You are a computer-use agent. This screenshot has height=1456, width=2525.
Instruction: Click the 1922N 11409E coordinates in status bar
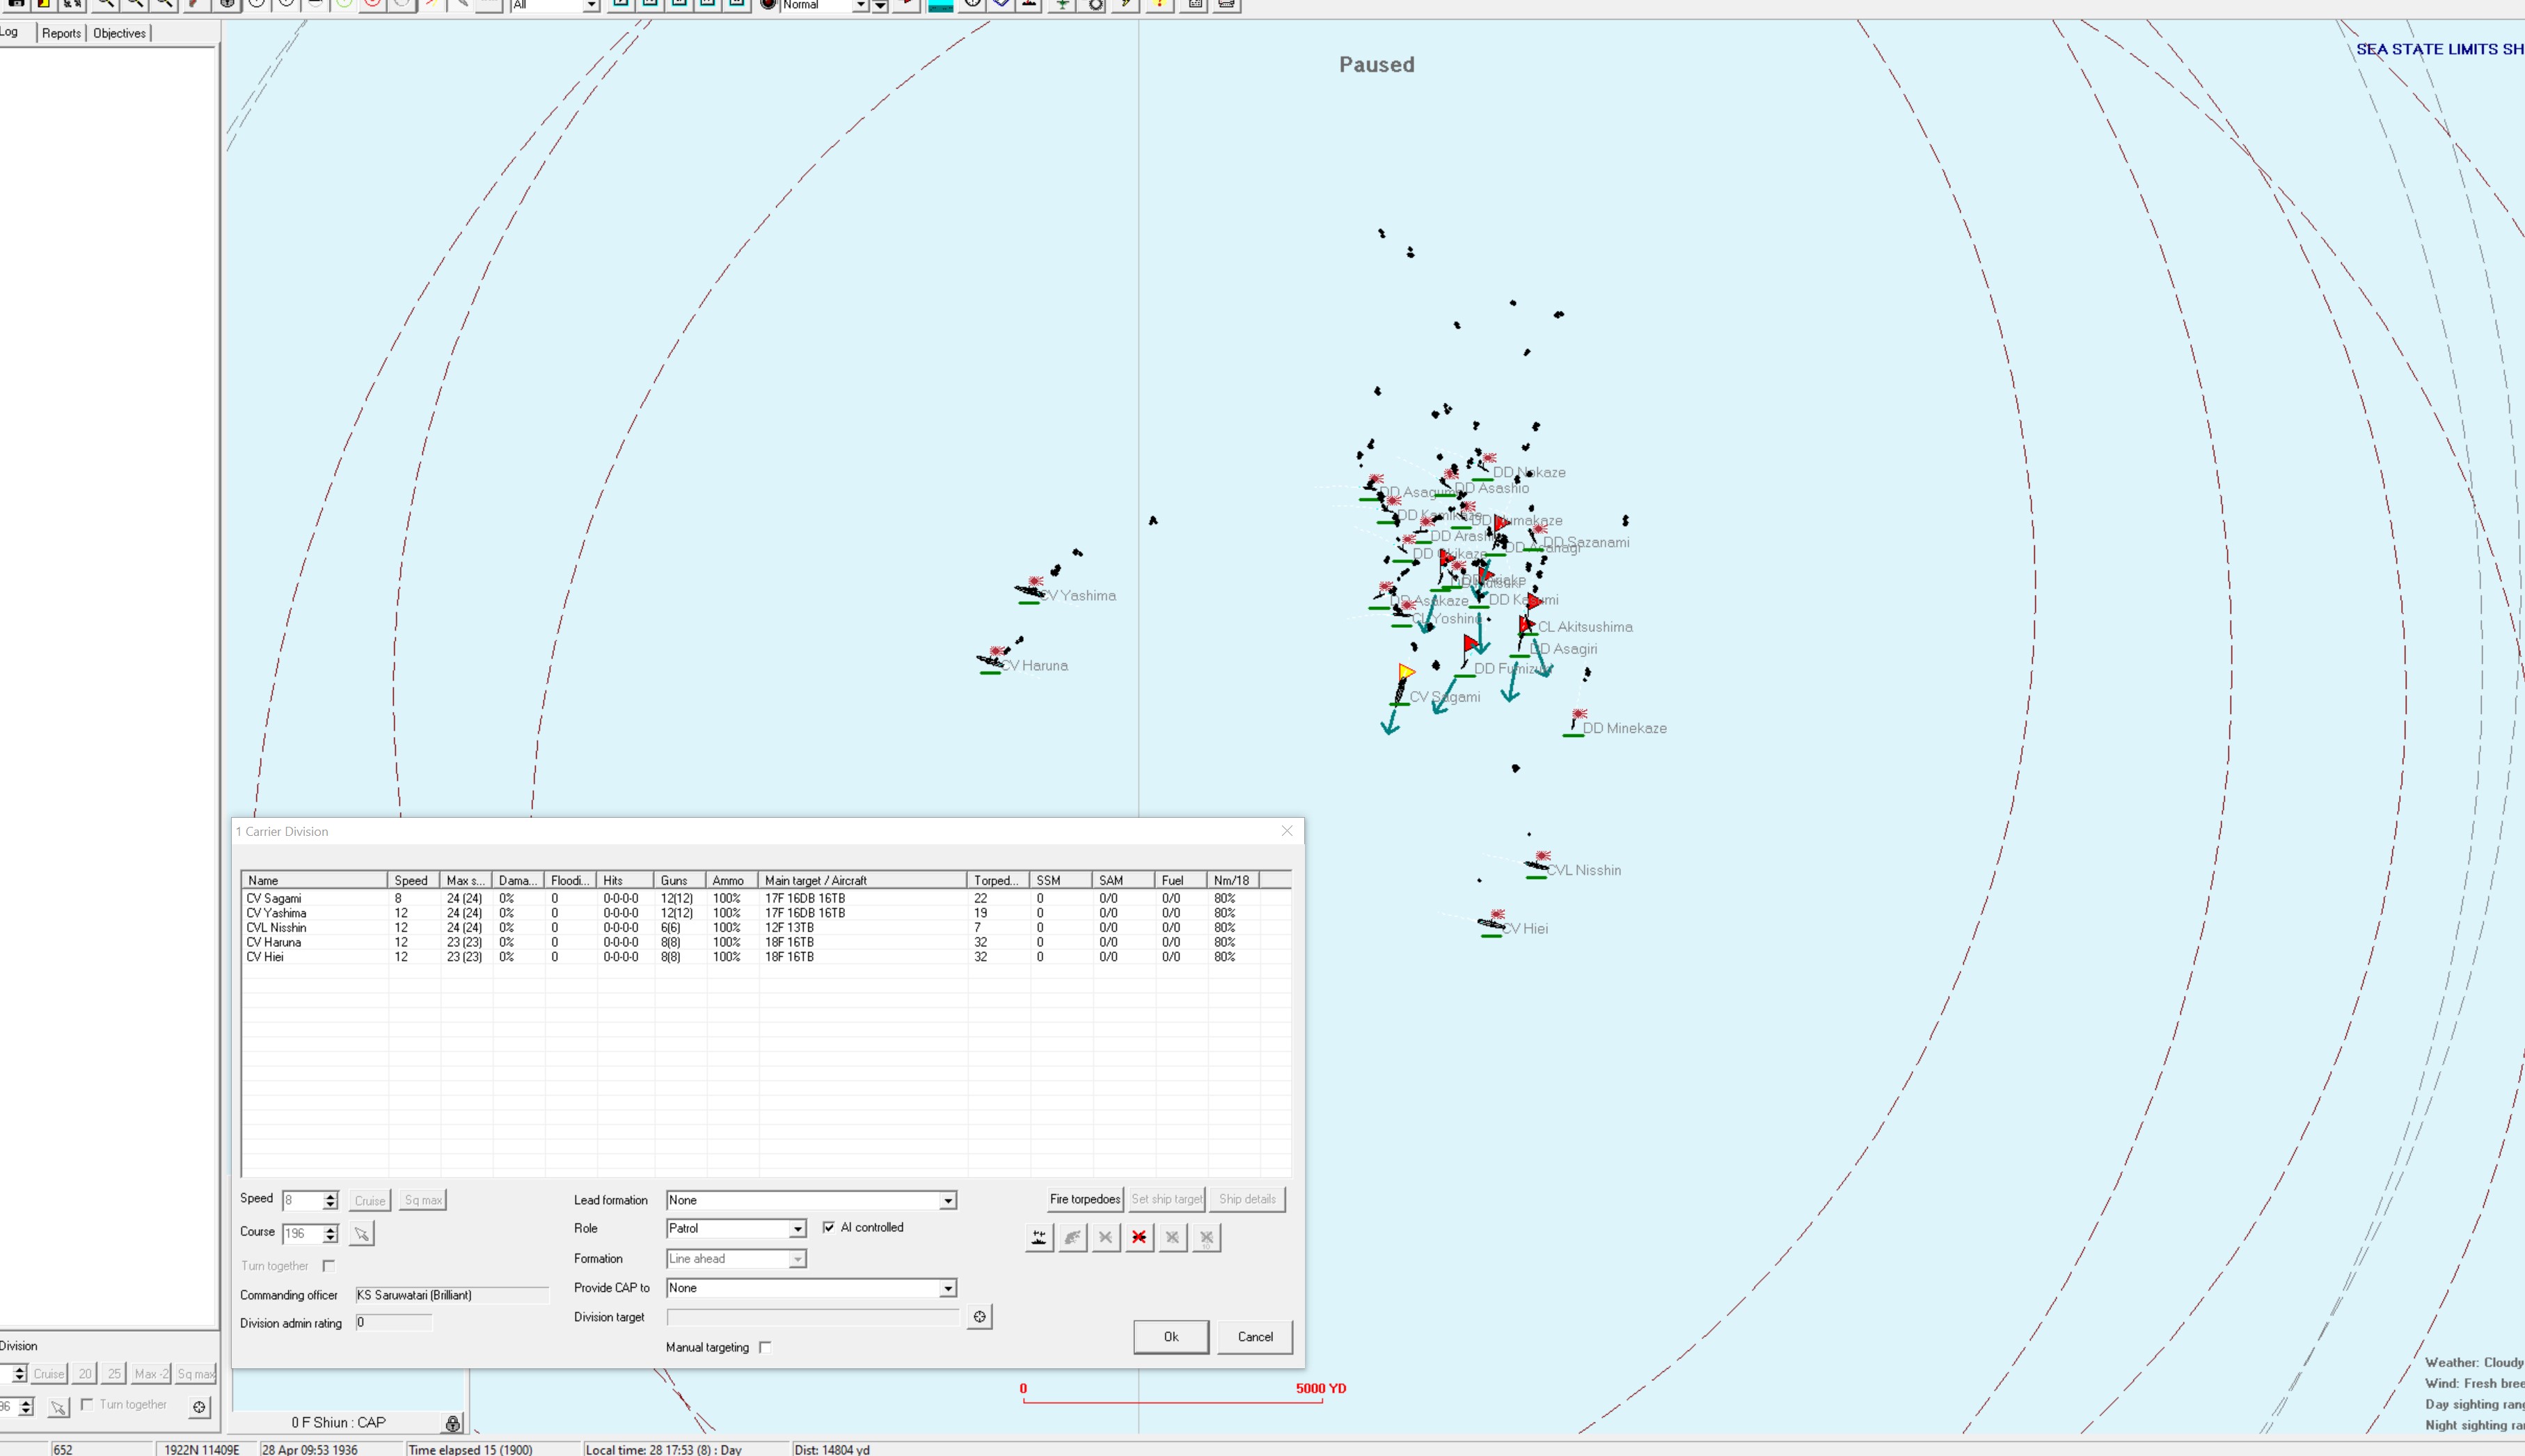pos(202,1449)
